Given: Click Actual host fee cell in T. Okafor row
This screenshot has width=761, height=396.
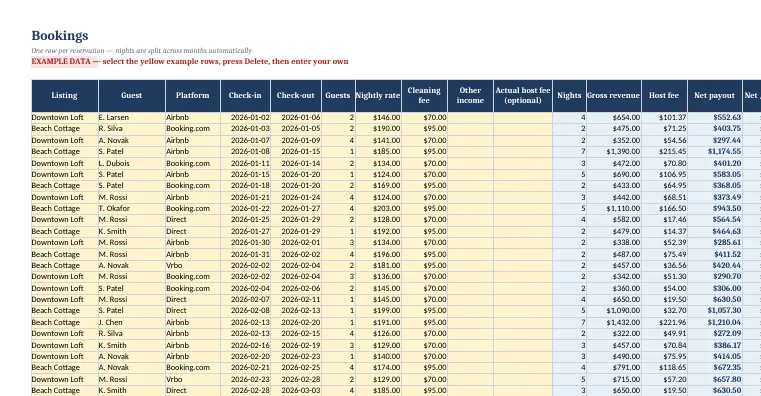Looking at the screenshot, I should pos(523,209).
